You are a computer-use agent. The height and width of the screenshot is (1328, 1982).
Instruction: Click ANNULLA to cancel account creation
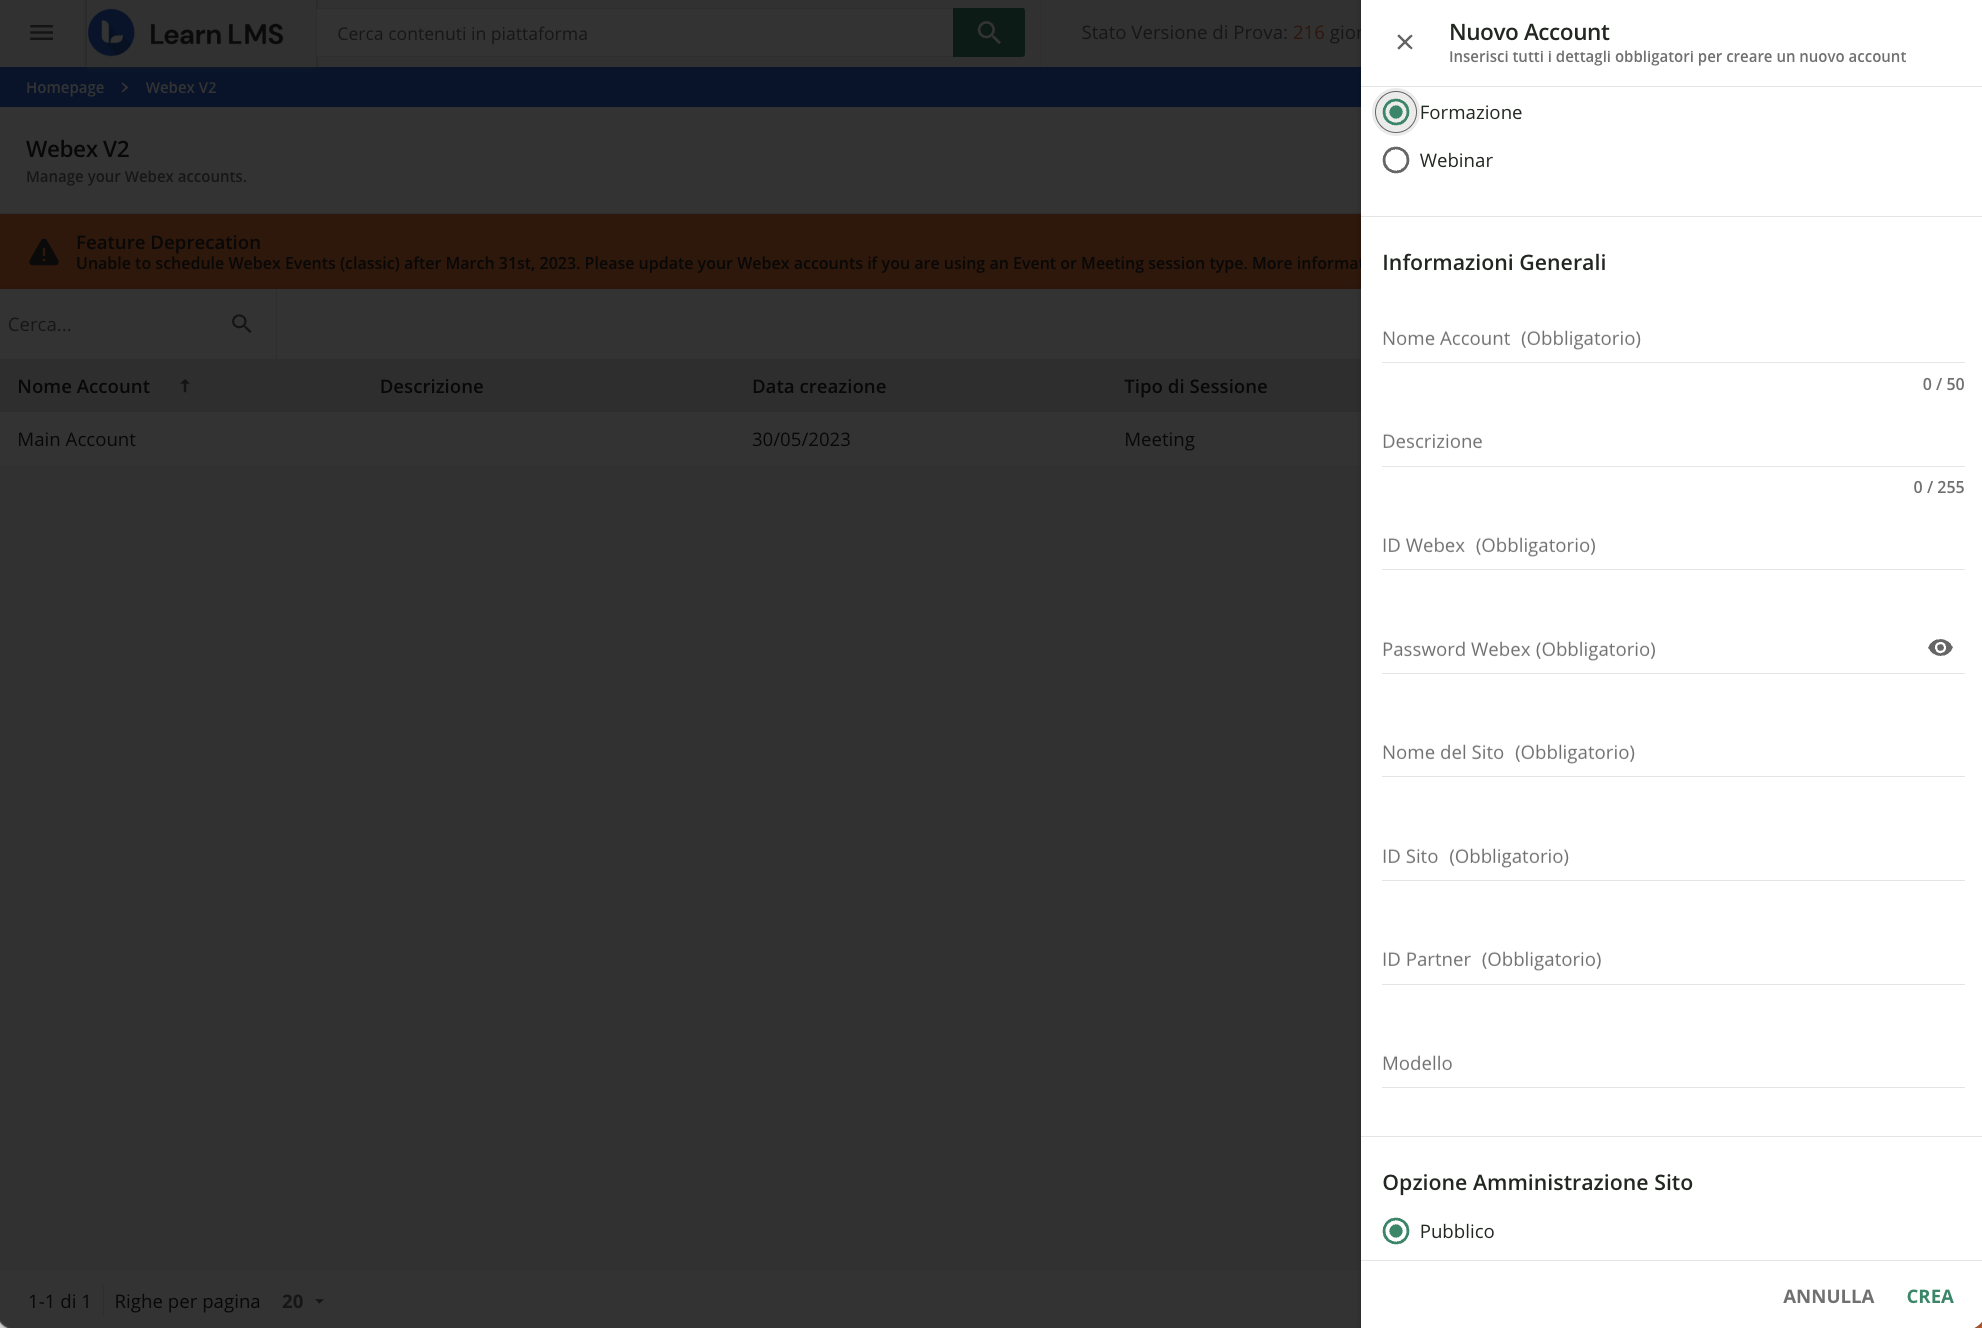[1828, 1295]
